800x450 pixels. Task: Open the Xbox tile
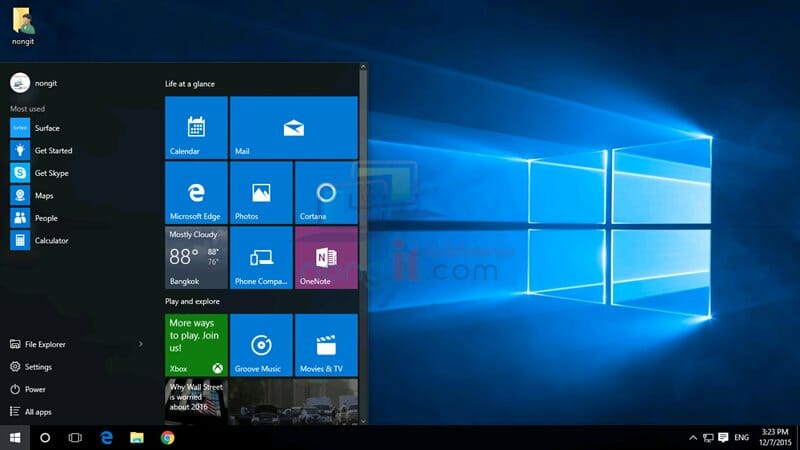(196, 345)
